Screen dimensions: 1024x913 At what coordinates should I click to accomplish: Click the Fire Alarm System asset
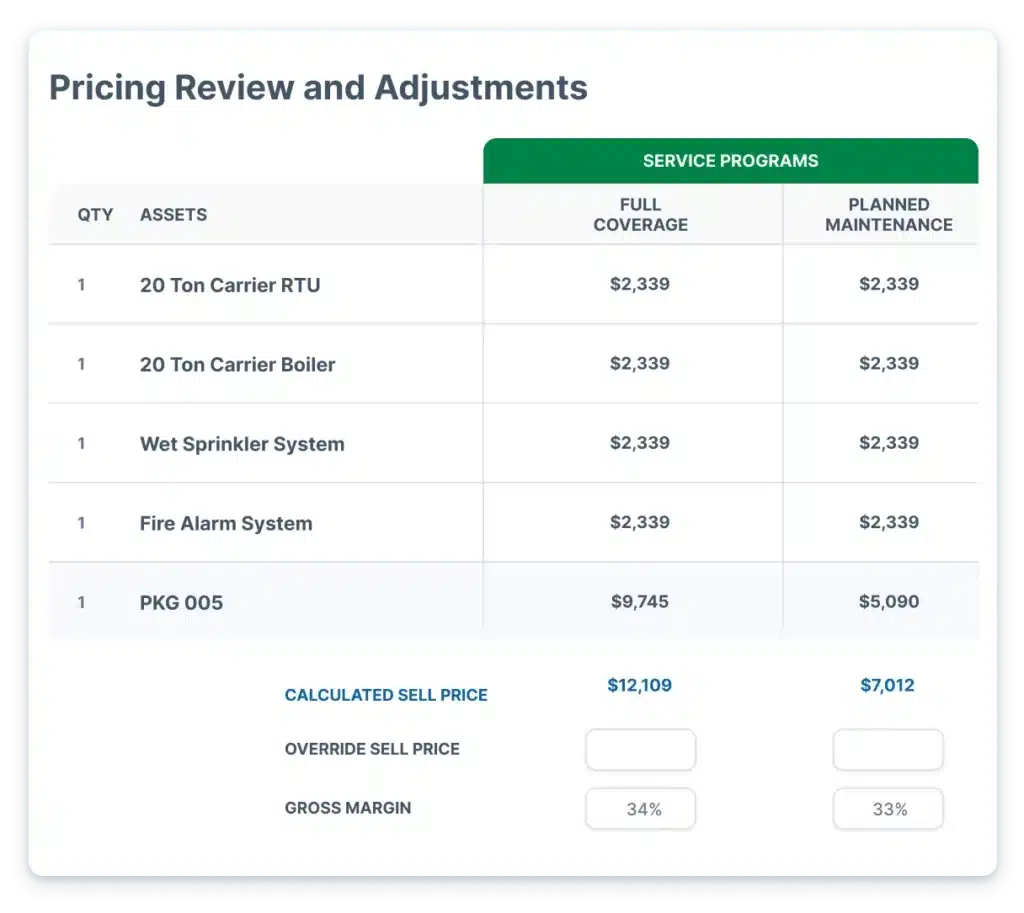(x=226, y=524)
